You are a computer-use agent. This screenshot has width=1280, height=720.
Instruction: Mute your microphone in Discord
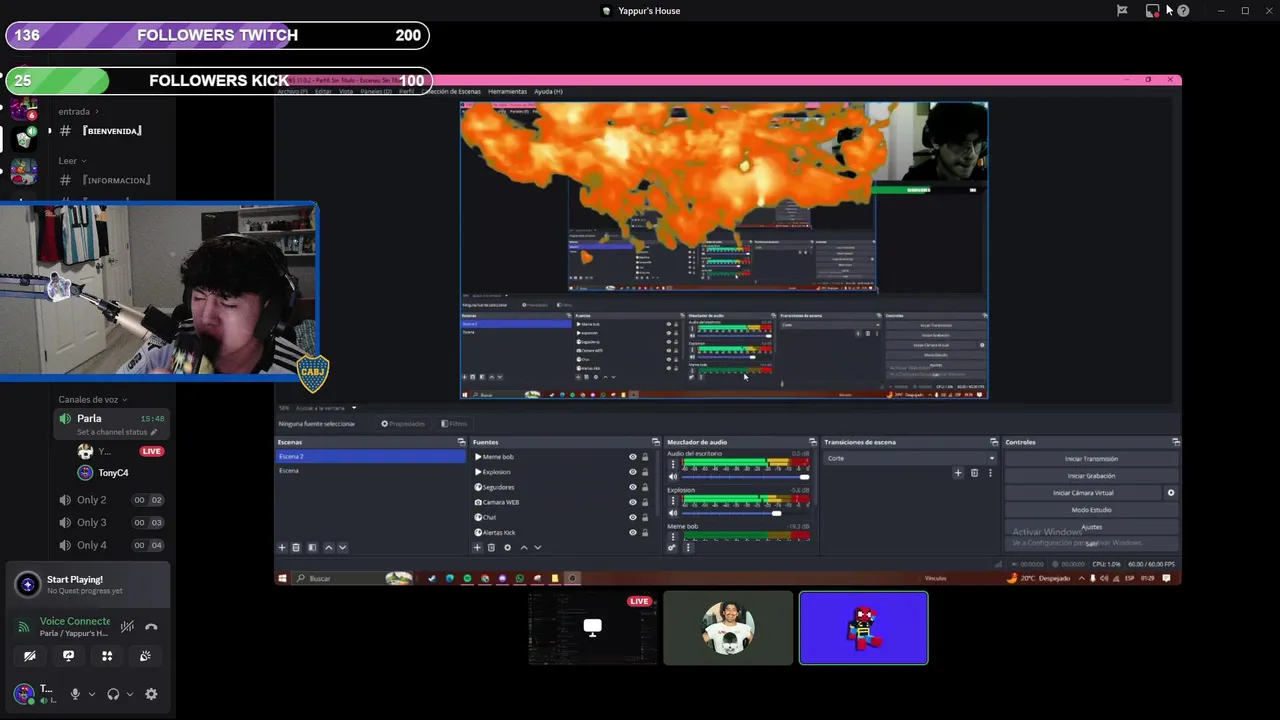pyautogui.click(x=75, y=694)
